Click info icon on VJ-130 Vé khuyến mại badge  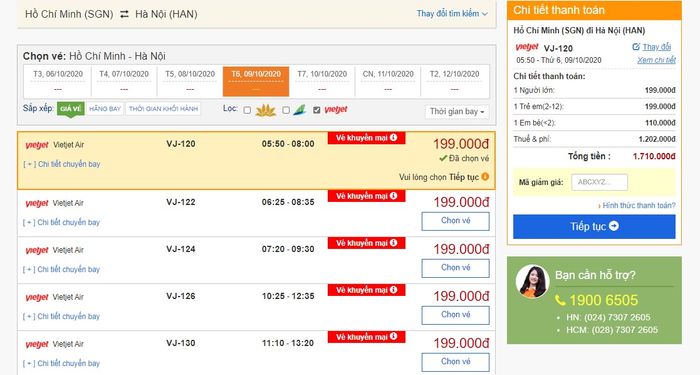(393, 337)
